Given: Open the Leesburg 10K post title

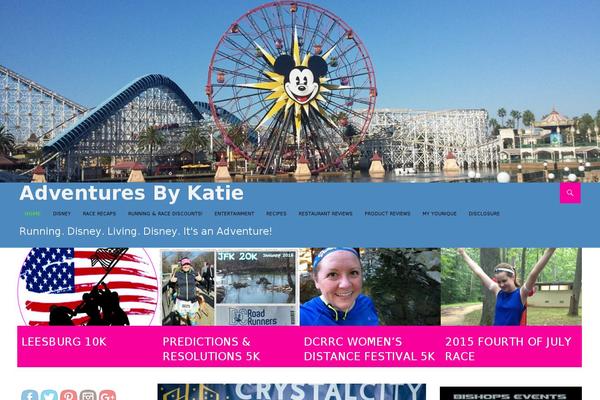Looking at the screenshot, I should 64,342.
